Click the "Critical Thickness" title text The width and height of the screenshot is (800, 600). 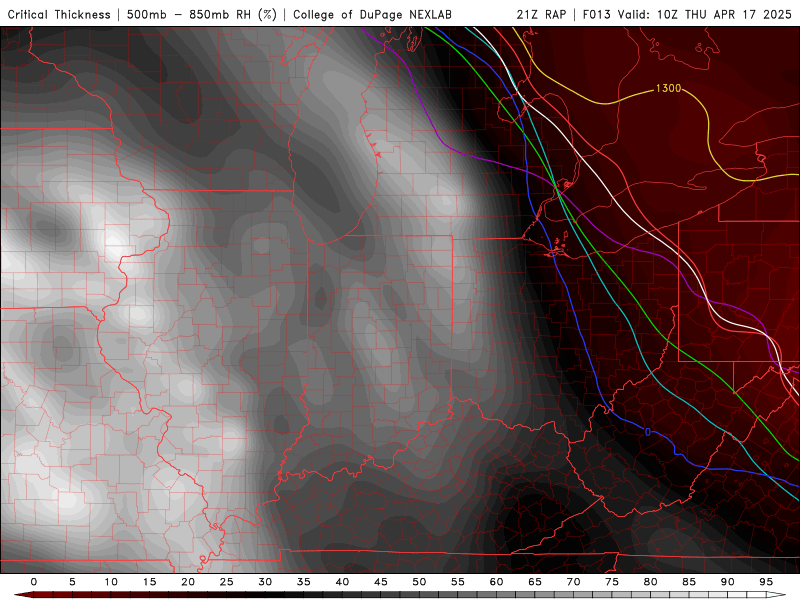point(59,14)
